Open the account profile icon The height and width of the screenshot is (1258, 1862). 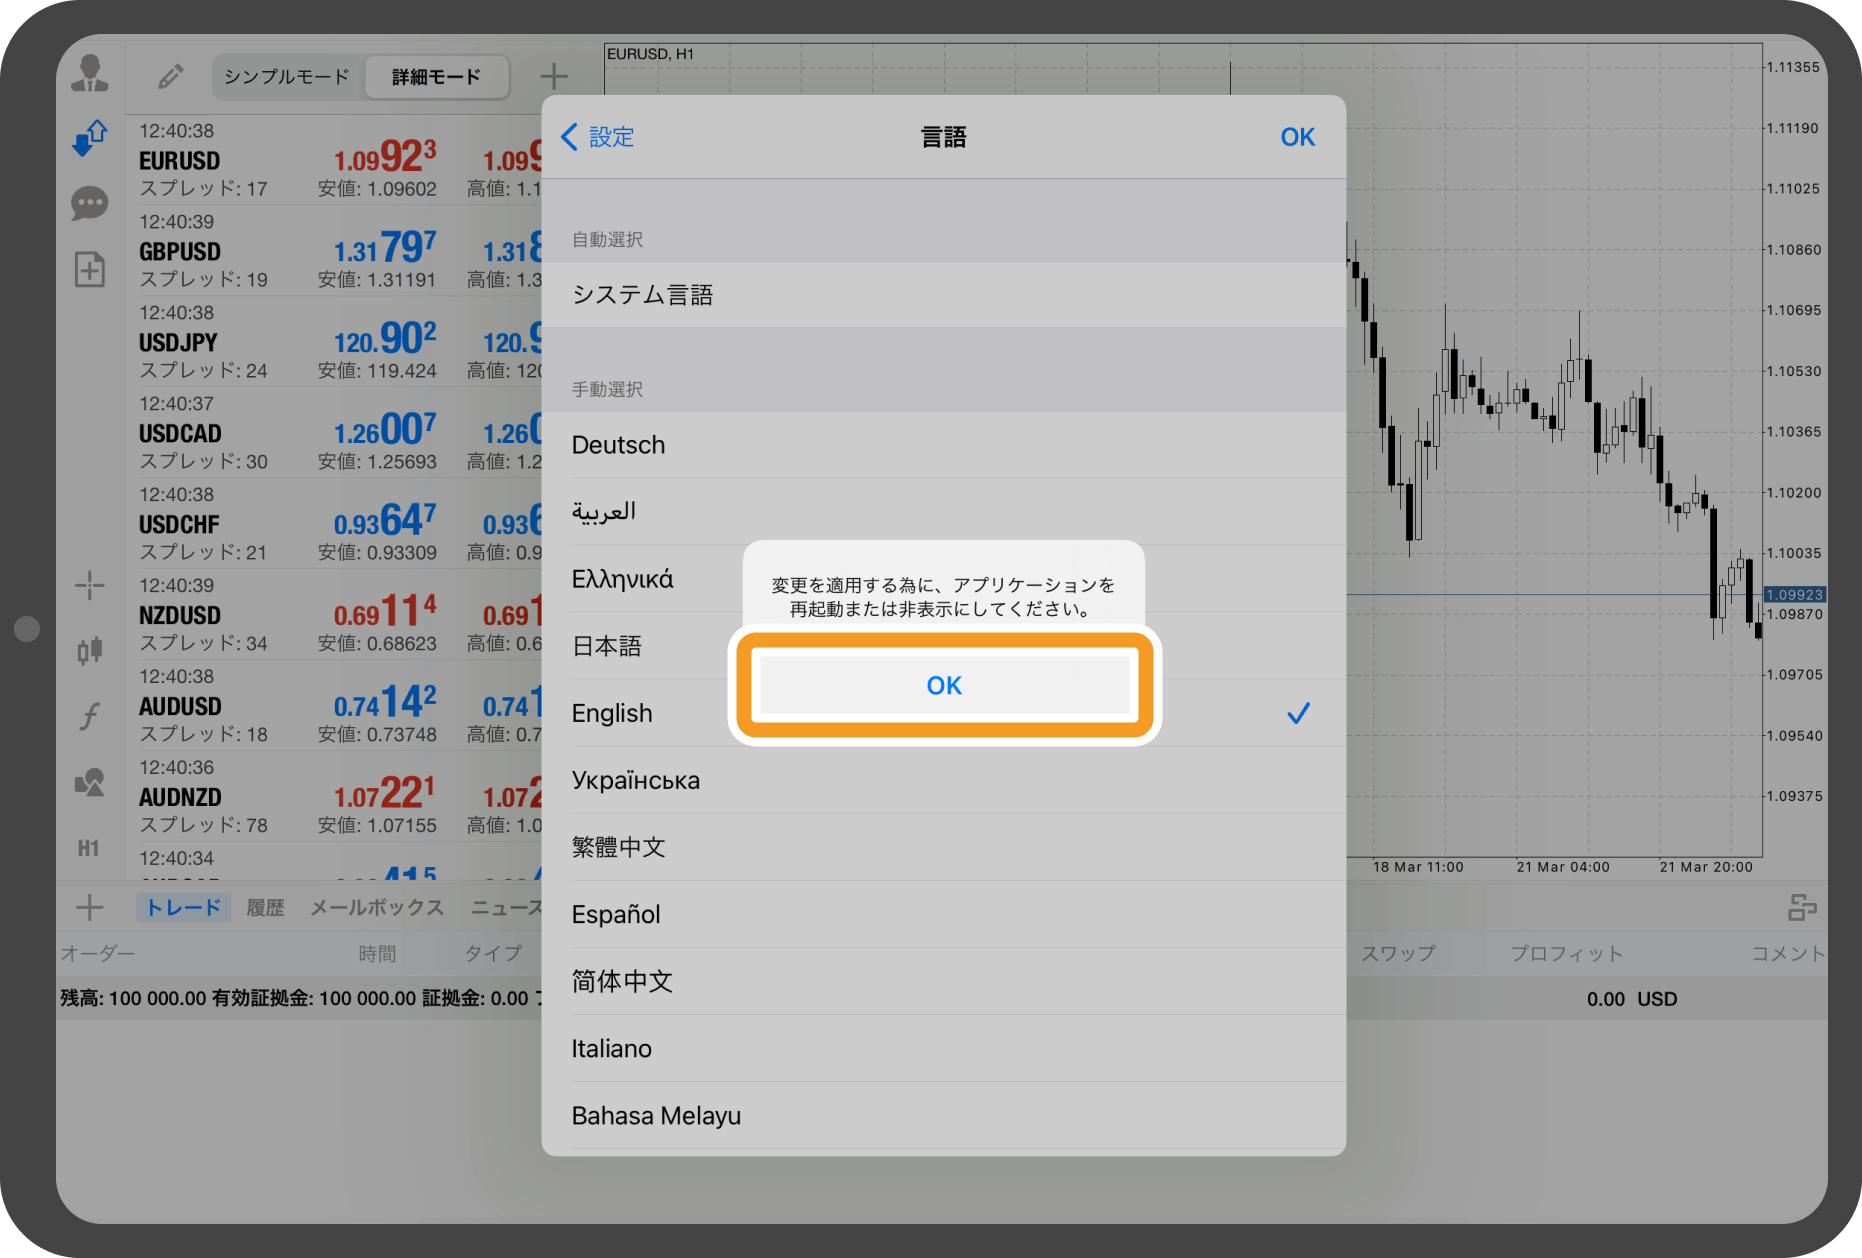89,71
